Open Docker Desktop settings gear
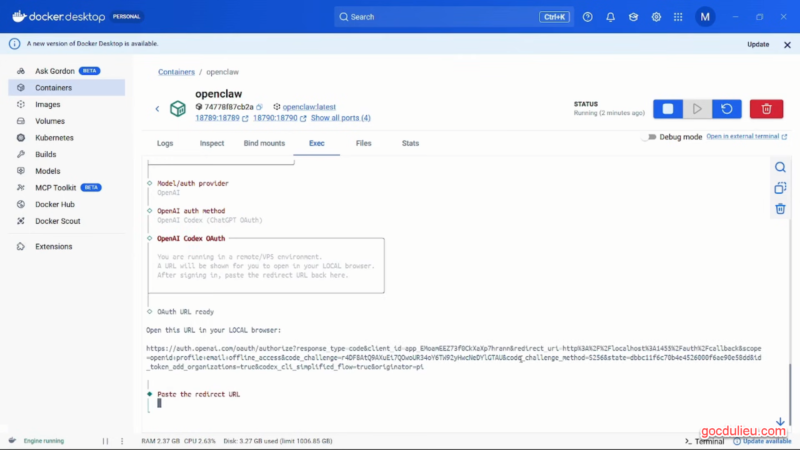Viewport: 800px width, 450px height. [657, 17]
